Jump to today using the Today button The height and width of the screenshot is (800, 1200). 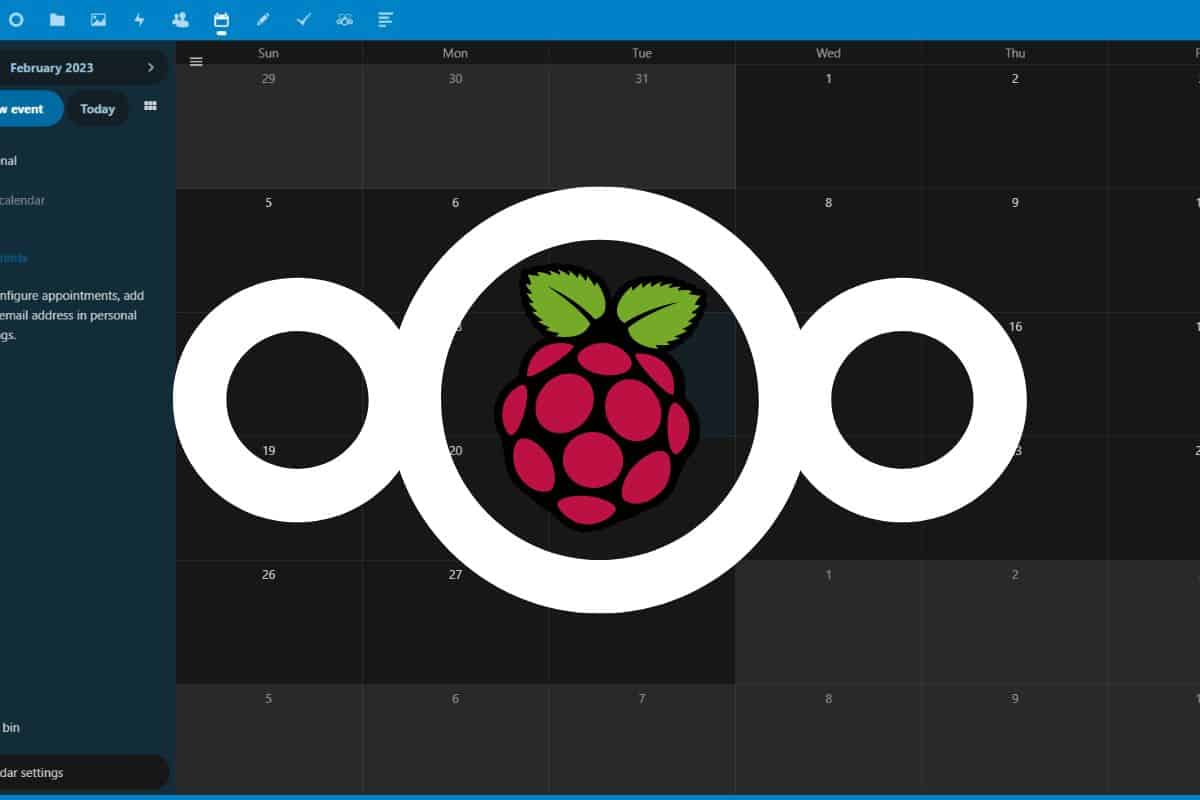pos(97,108)
